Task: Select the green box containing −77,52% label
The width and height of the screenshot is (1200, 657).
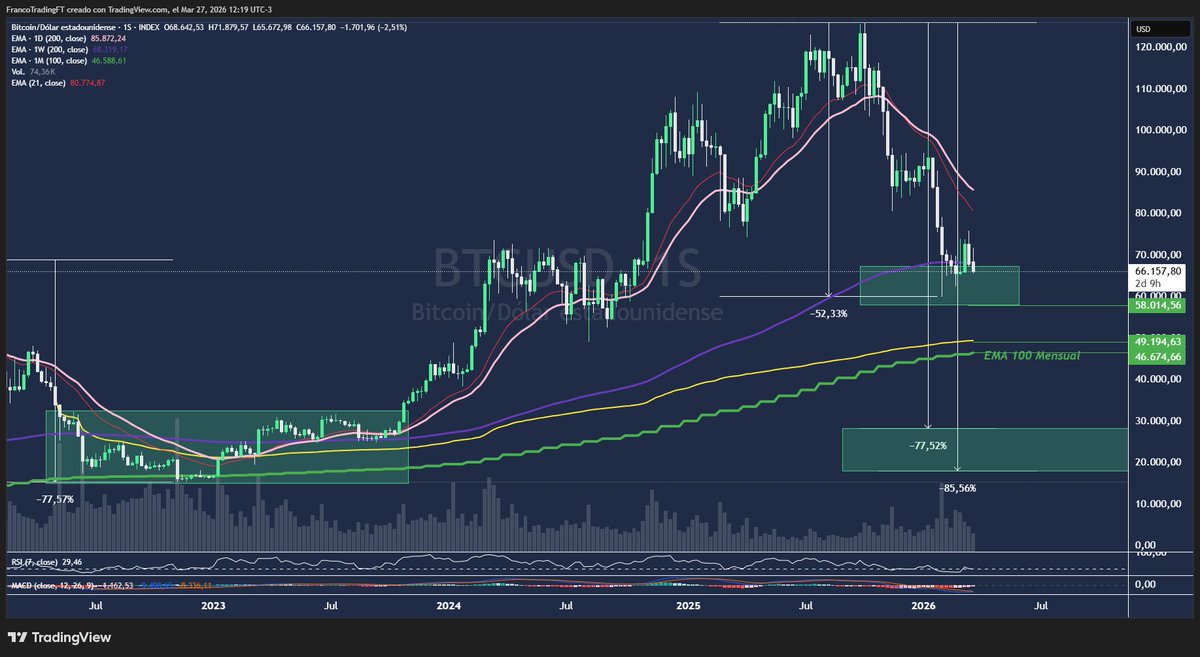Action: coord(984,449)
